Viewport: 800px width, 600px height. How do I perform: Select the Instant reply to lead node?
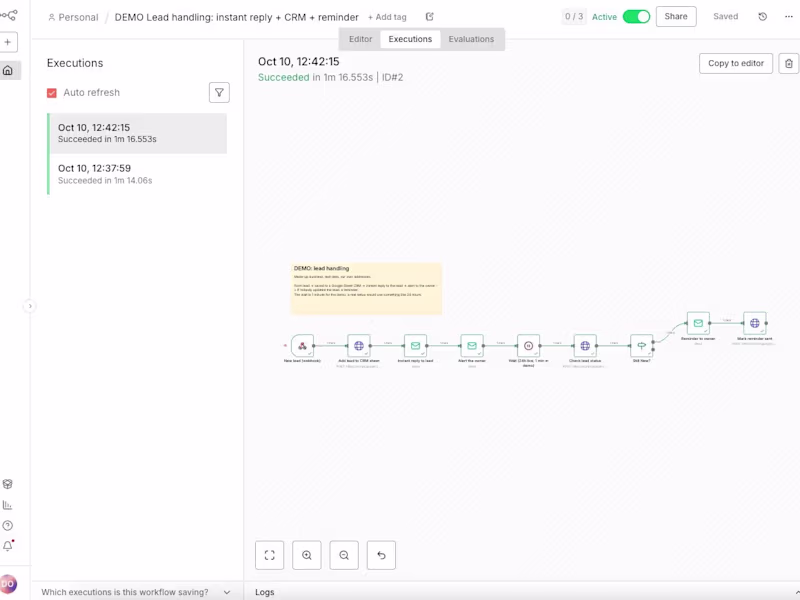[415, 346]
